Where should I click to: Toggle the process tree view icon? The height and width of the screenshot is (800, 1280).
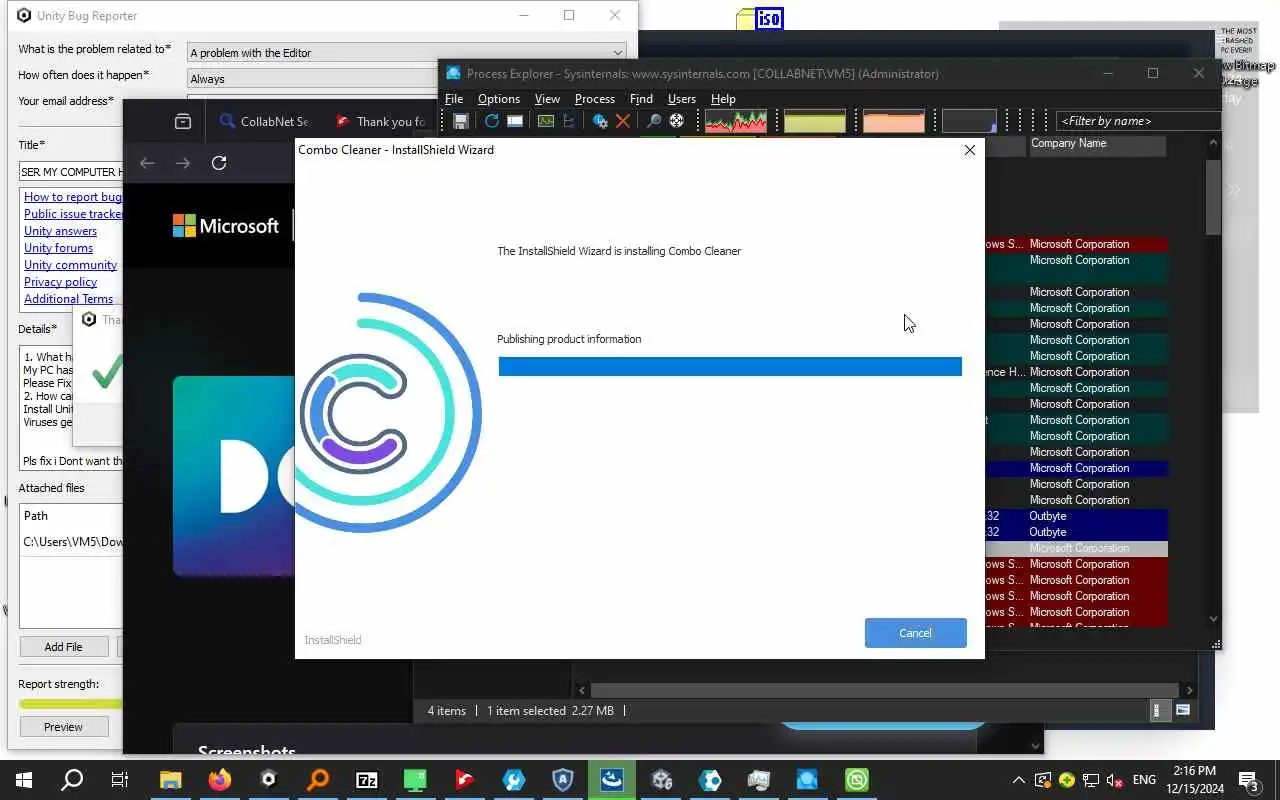click(569, 121)
